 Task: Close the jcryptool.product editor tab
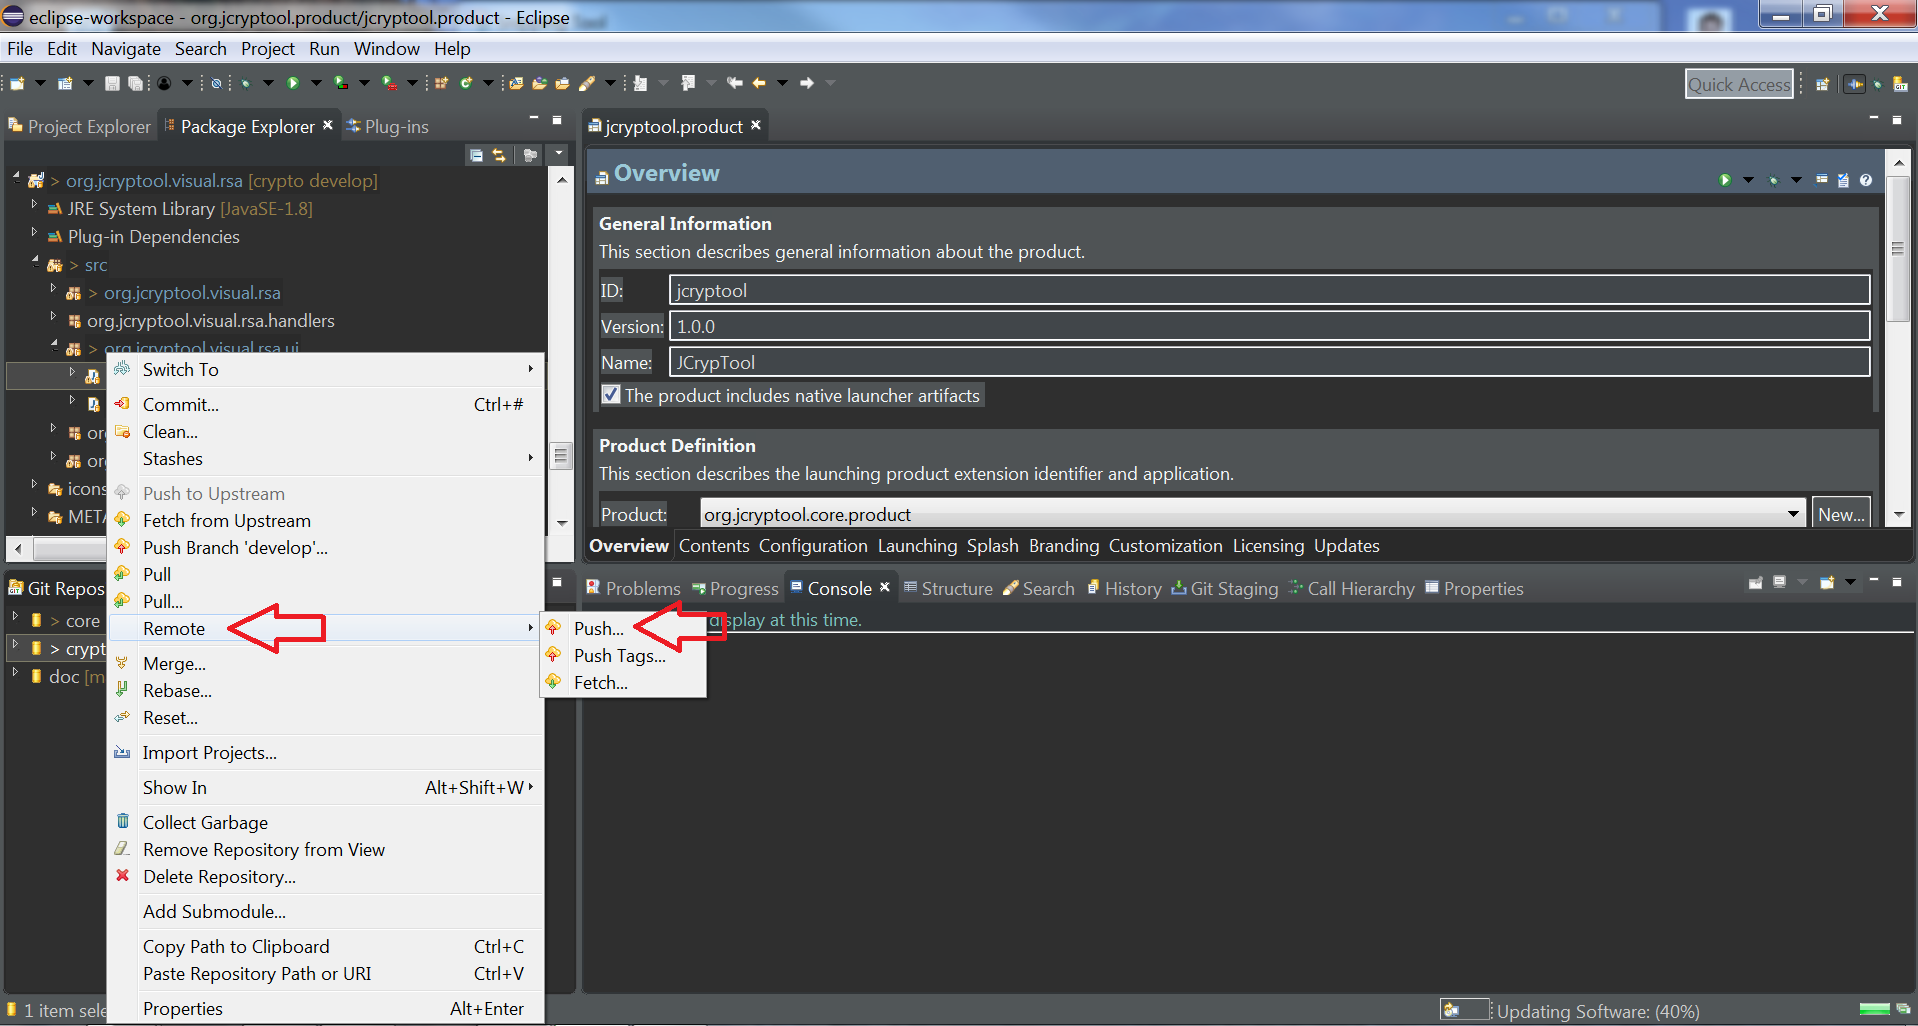[756, 125]
